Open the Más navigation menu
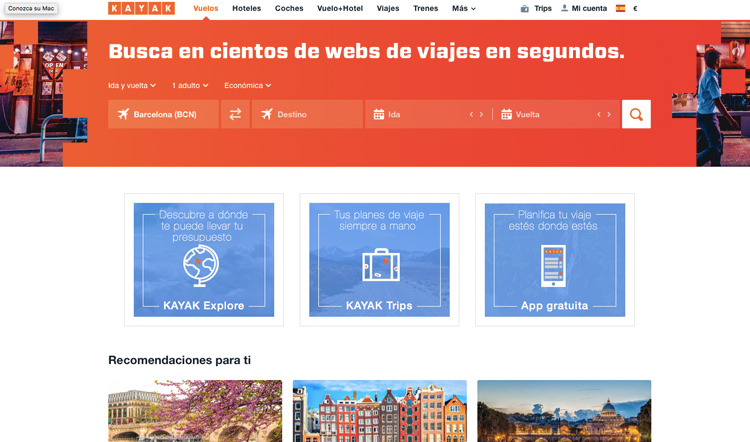The image size is (750, 442). pos(463,8)
